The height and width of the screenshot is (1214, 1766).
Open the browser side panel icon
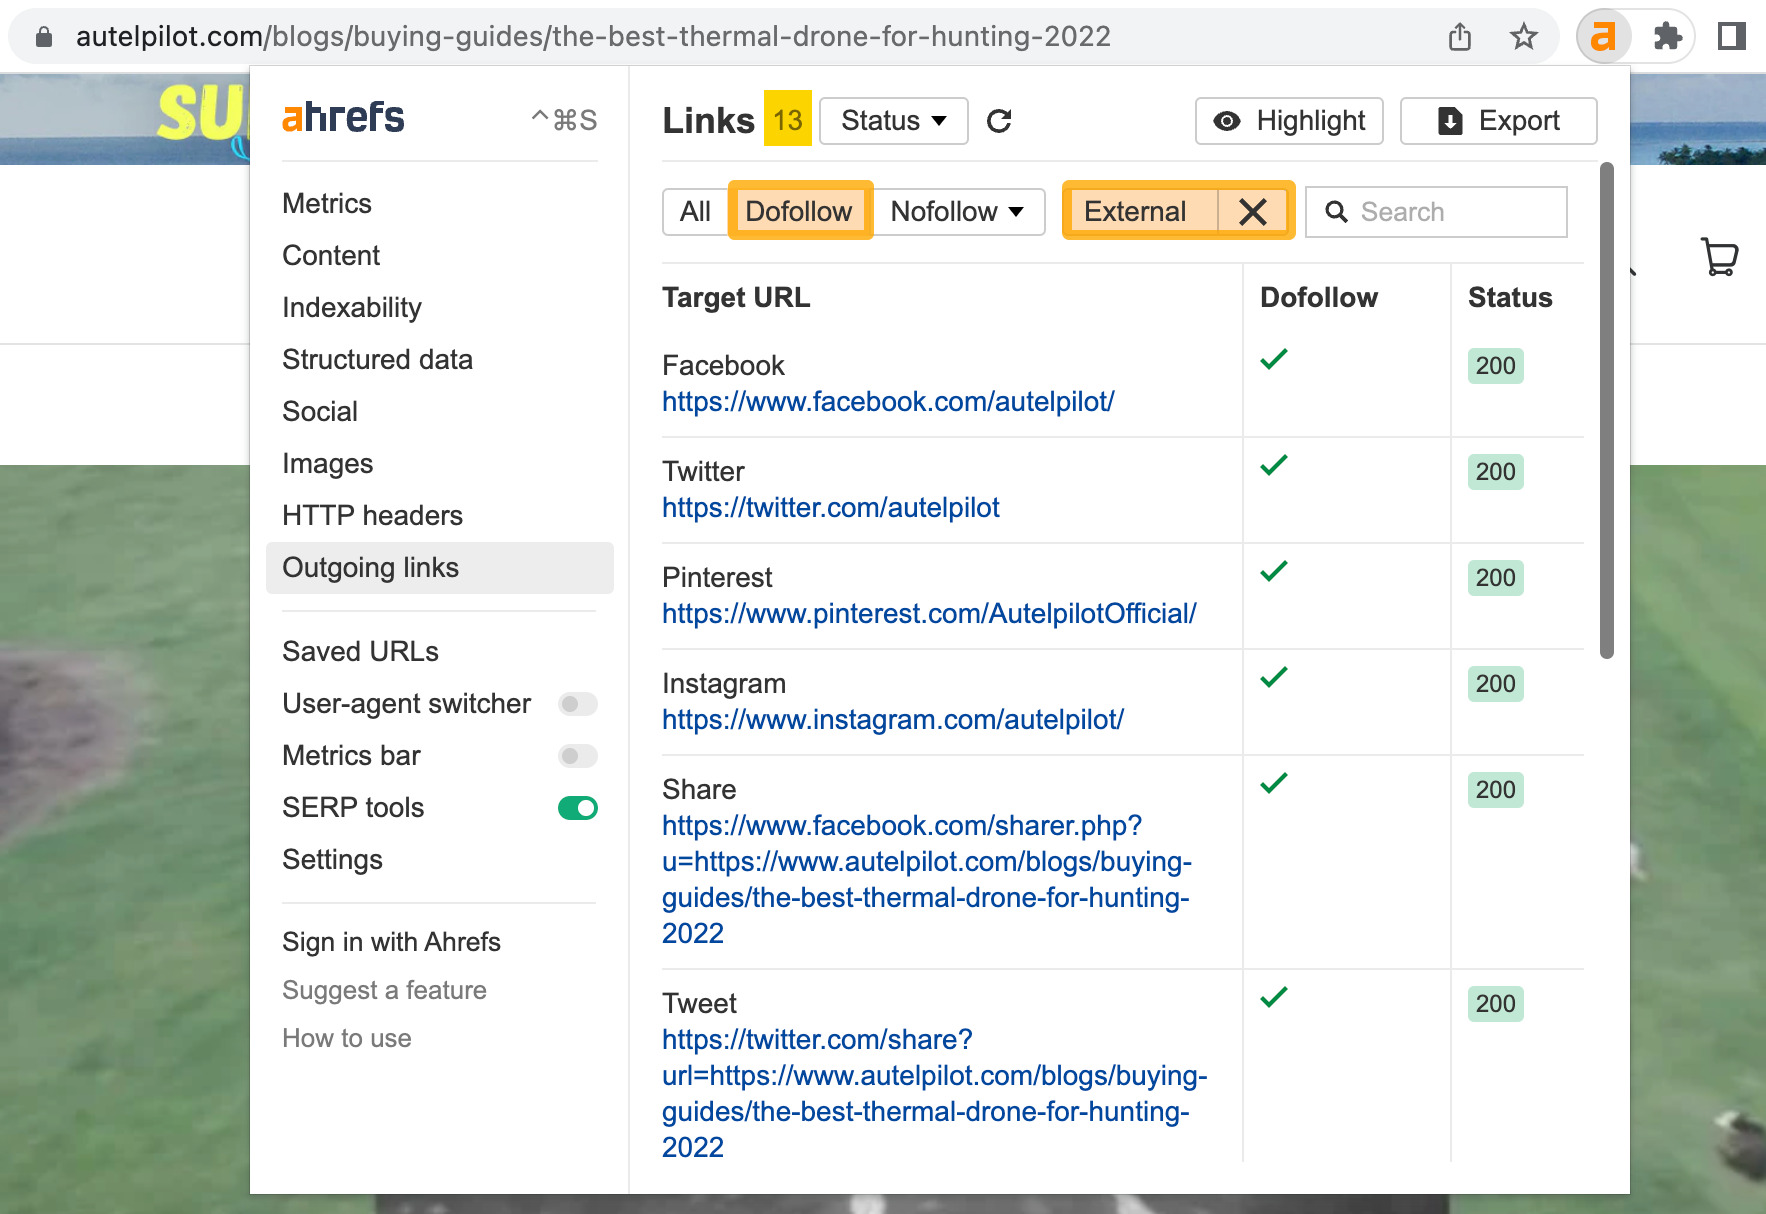(x=1731, y=36)
